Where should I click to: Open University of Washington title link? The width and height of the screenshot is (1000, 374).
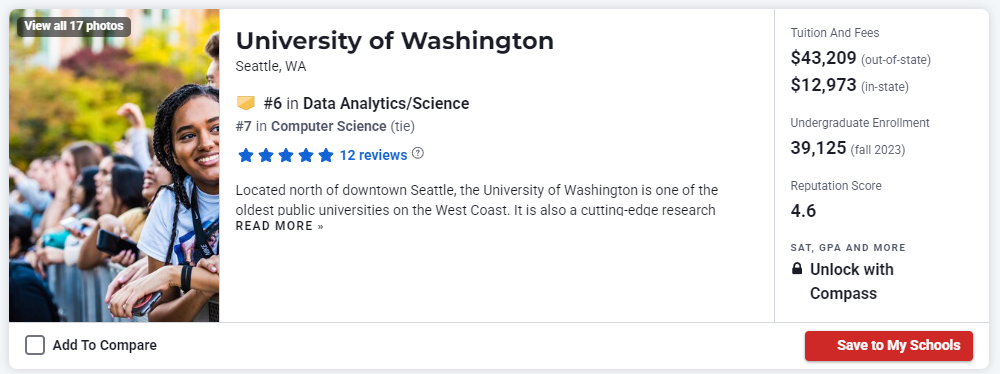(395, 41)
